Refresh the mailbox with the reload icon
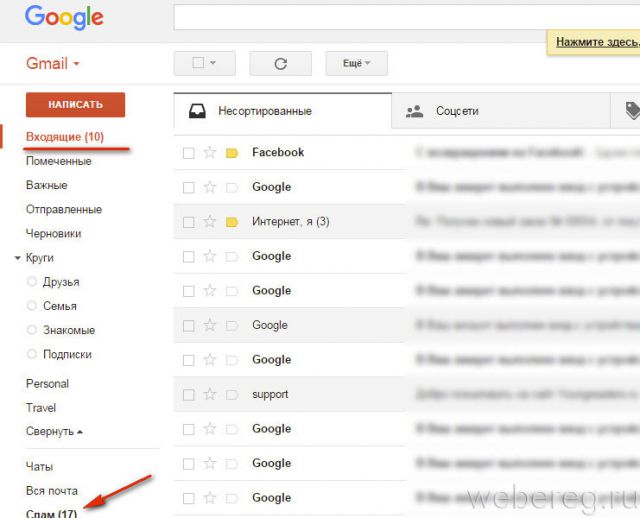Image resolution: width=640 pixels, height=518 pixels. pos(280,63)
